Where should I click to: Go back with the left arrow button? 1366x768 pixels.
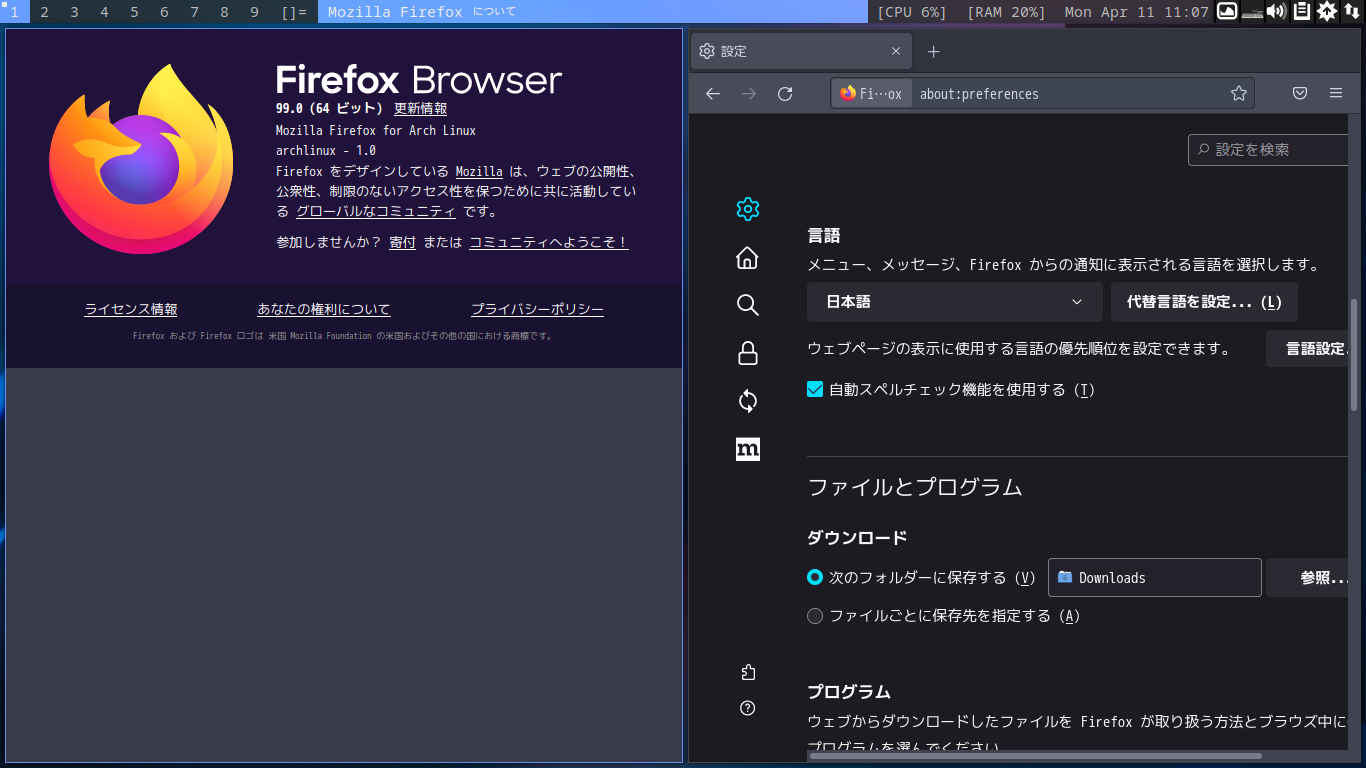tap(713, 93)
